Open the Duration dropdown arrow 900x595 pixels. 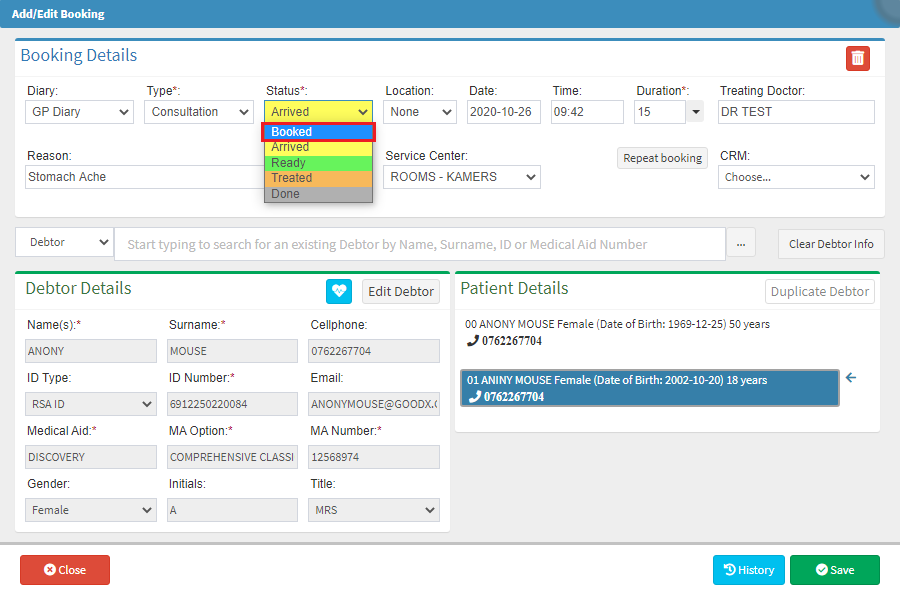tap(695, 112)
